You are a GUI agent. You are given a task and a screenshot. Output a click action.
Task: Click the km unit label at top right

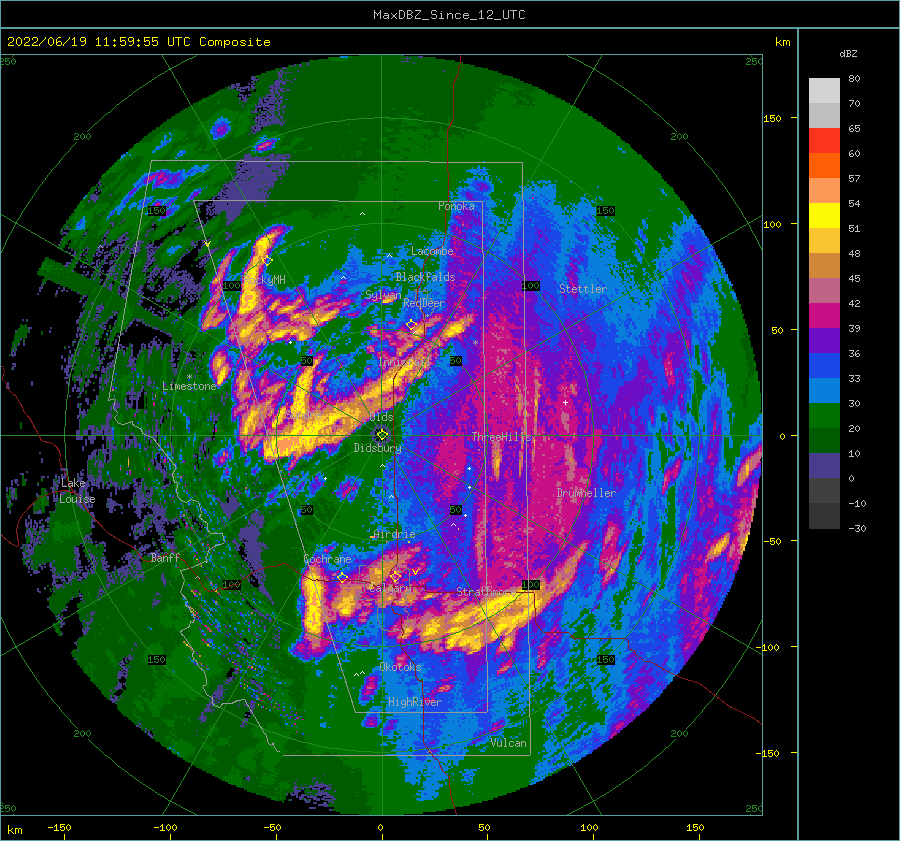(x=782, y=42)
